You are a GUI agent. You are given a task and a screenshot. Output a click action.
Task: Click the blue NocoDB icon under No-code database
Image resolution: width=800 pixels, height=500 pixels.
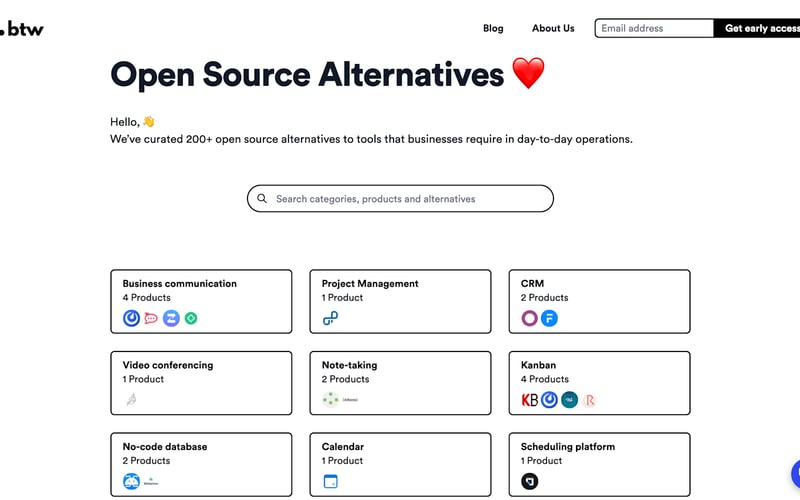pyautogui.click(x=131, y=481)
